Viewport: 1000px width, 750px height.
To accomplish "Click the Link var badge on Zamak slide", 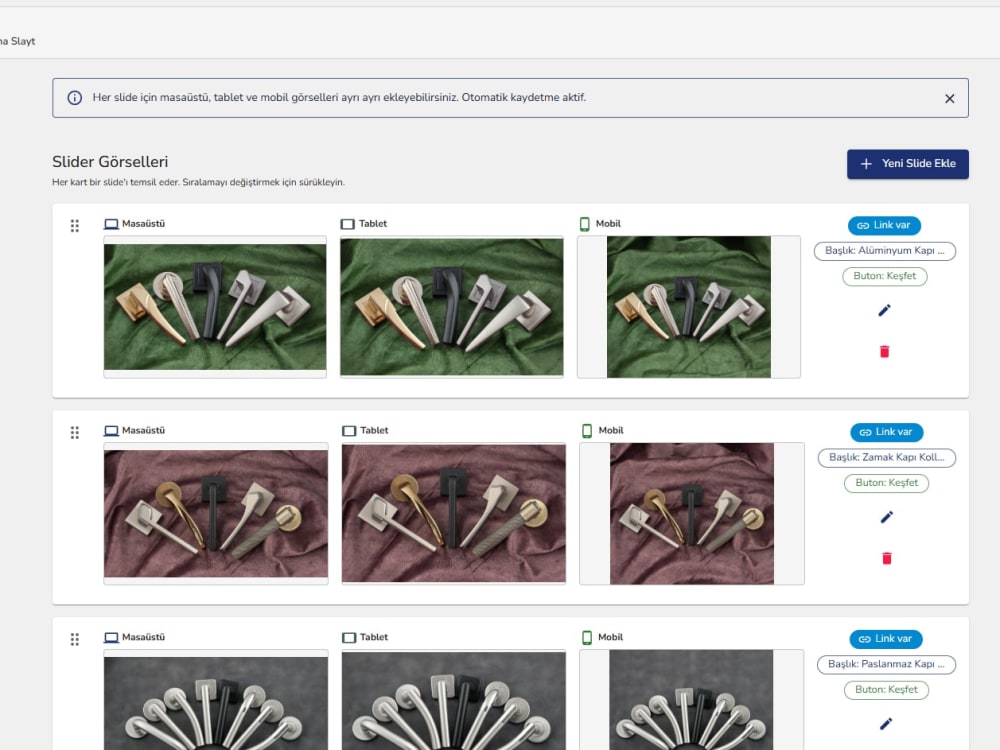I will click(x=886, y=432).
